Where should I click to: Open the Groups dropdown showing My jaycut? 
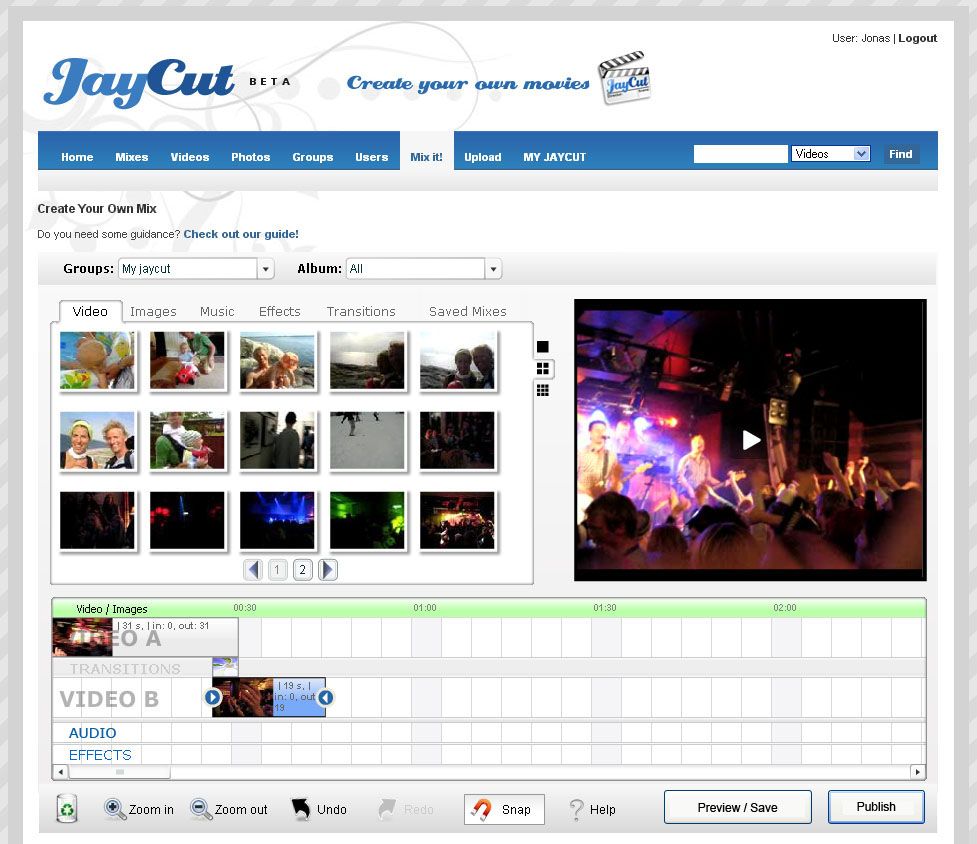pyautogui.click(x=266, y=268)
